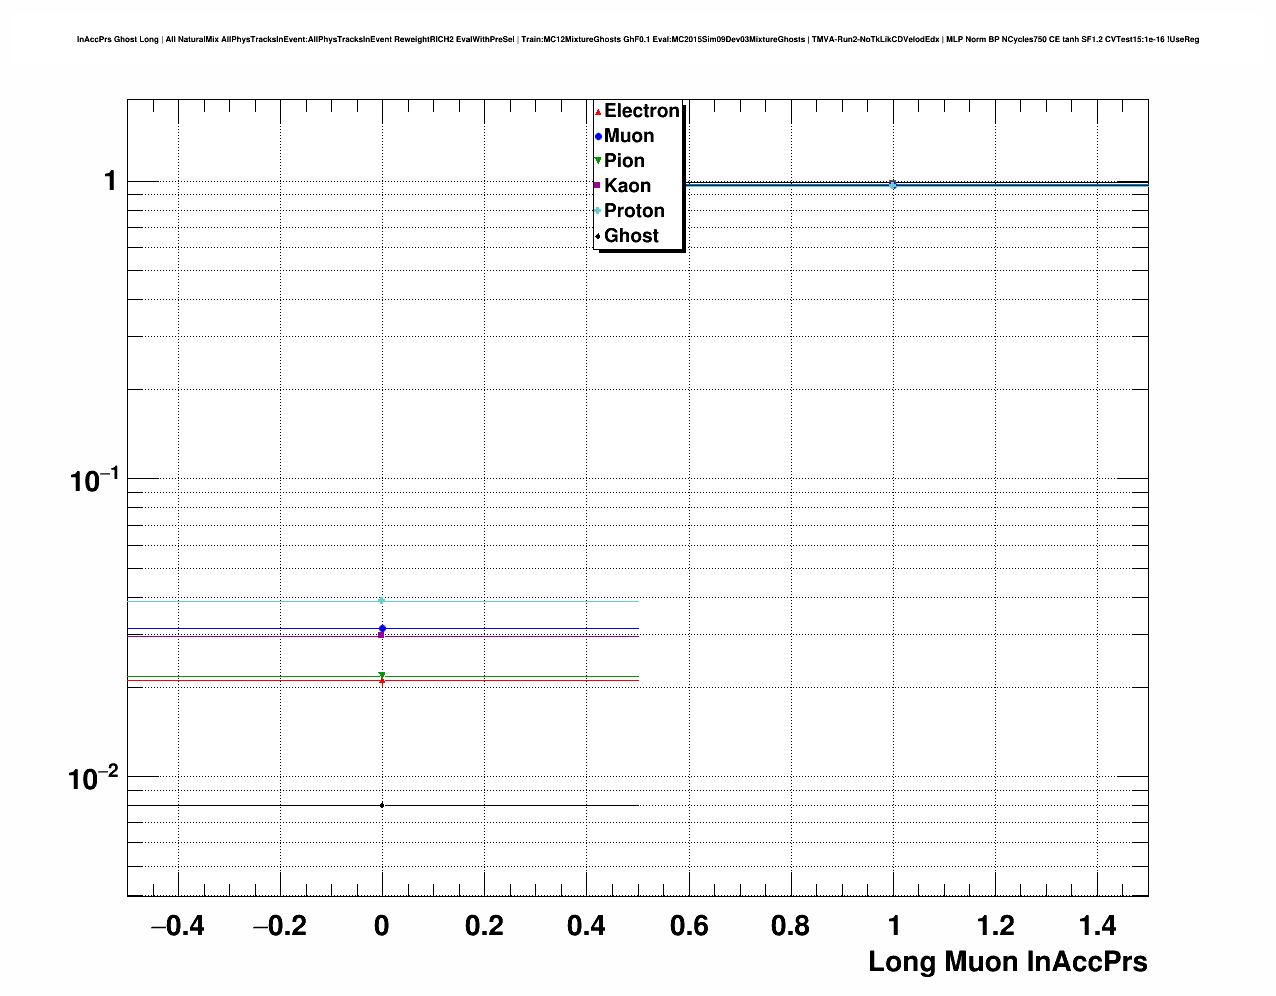Viewport: 1276px width, 996px height.
Task: Click the blue Muon circle marker in legend
Action: pos(598,137)
